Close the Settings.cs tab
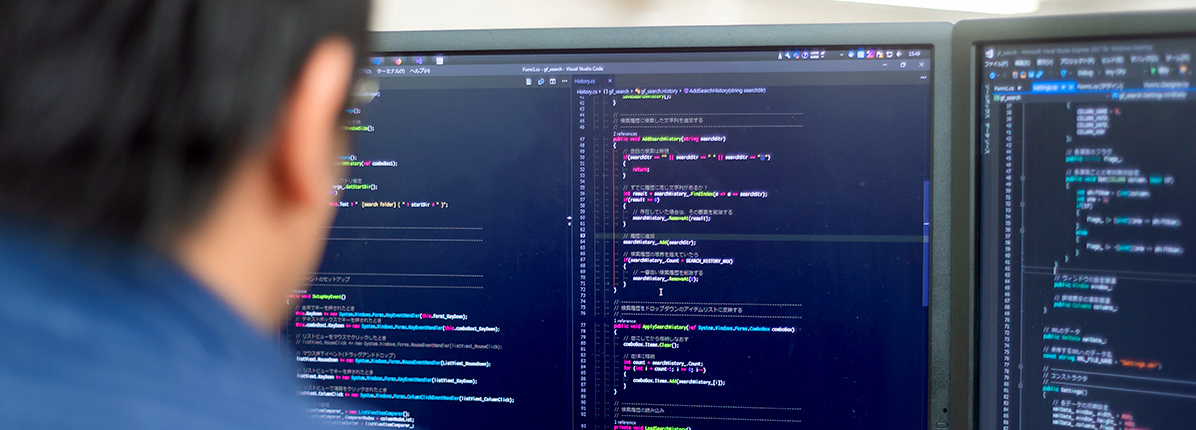Viewport: 1196px width, 430px height. click(1072, 88)
